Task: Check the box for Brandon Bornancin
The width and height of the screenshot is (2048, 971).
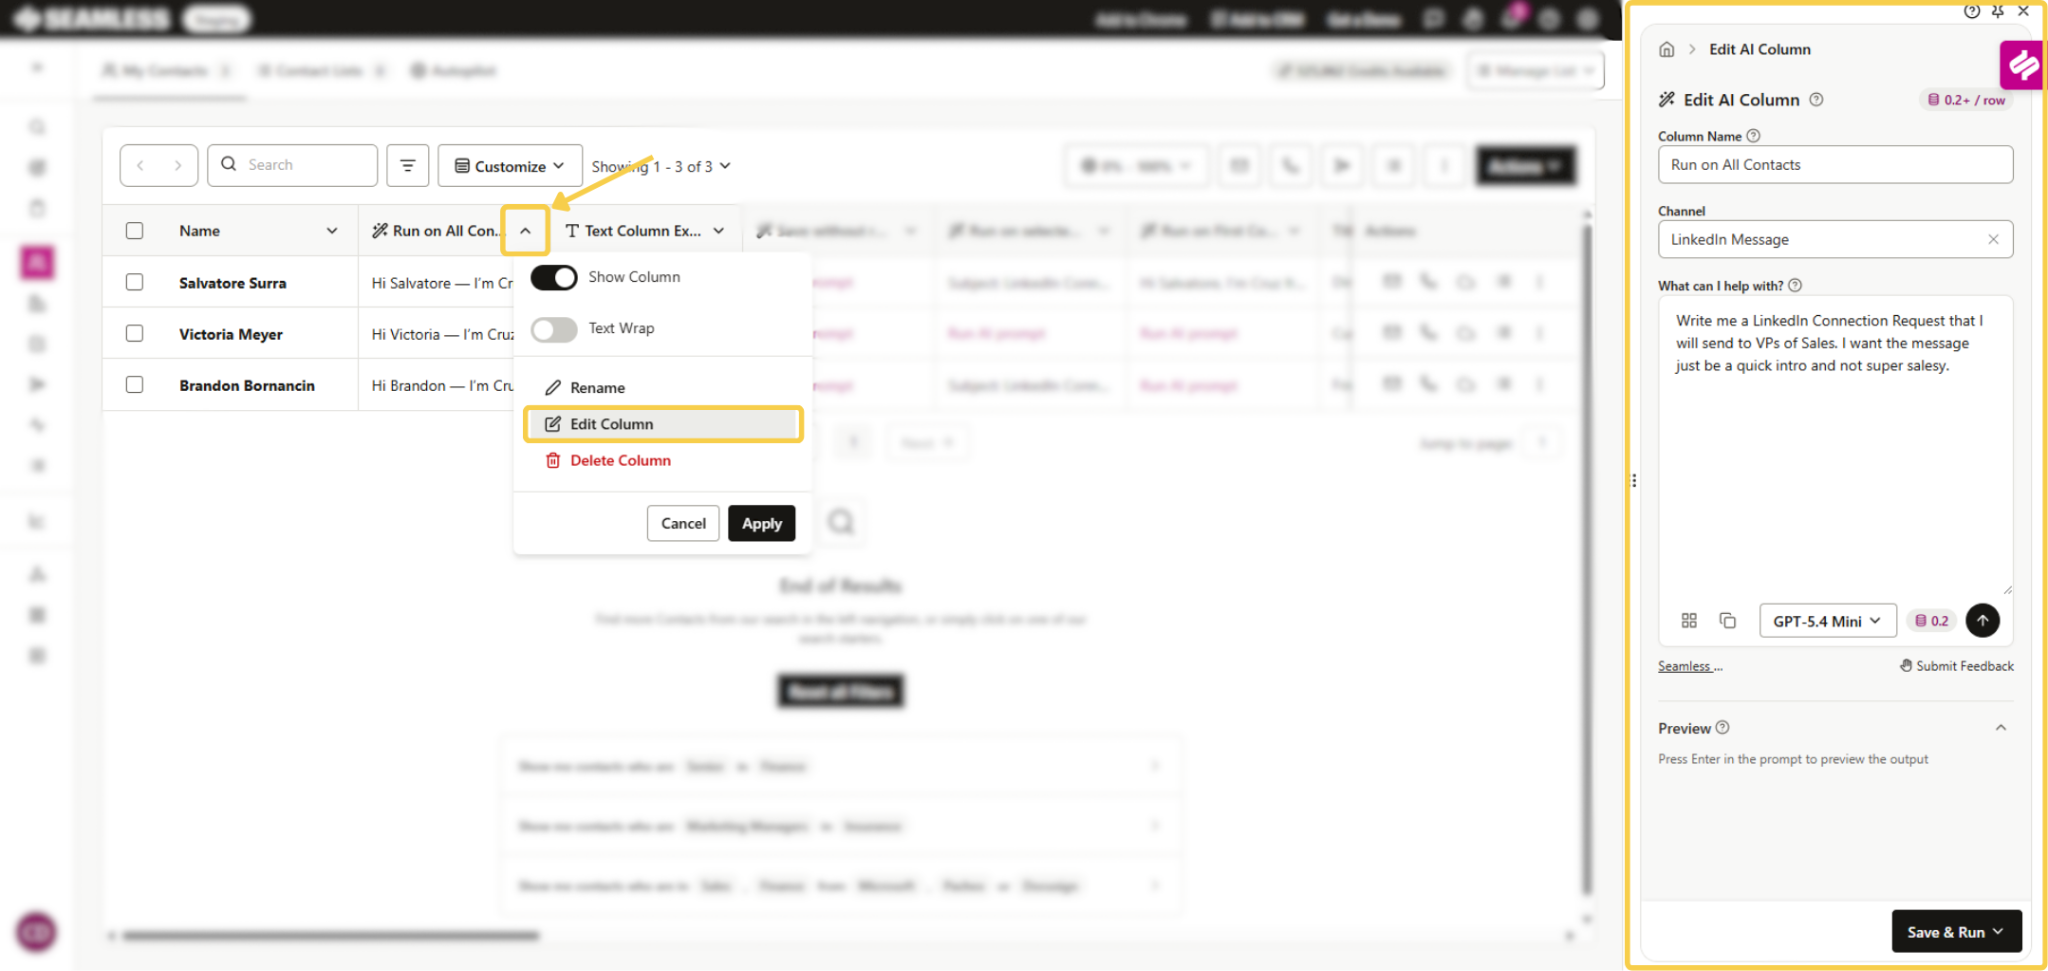Action: (x=134, y=384)
